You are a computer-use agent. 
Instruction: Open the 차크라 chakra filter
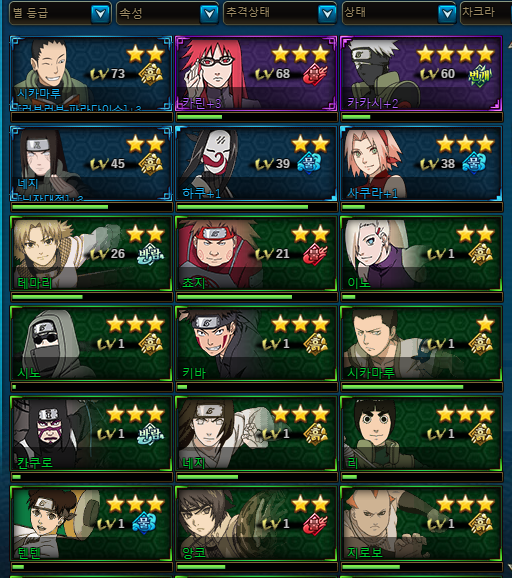click(x=486, y=14)
